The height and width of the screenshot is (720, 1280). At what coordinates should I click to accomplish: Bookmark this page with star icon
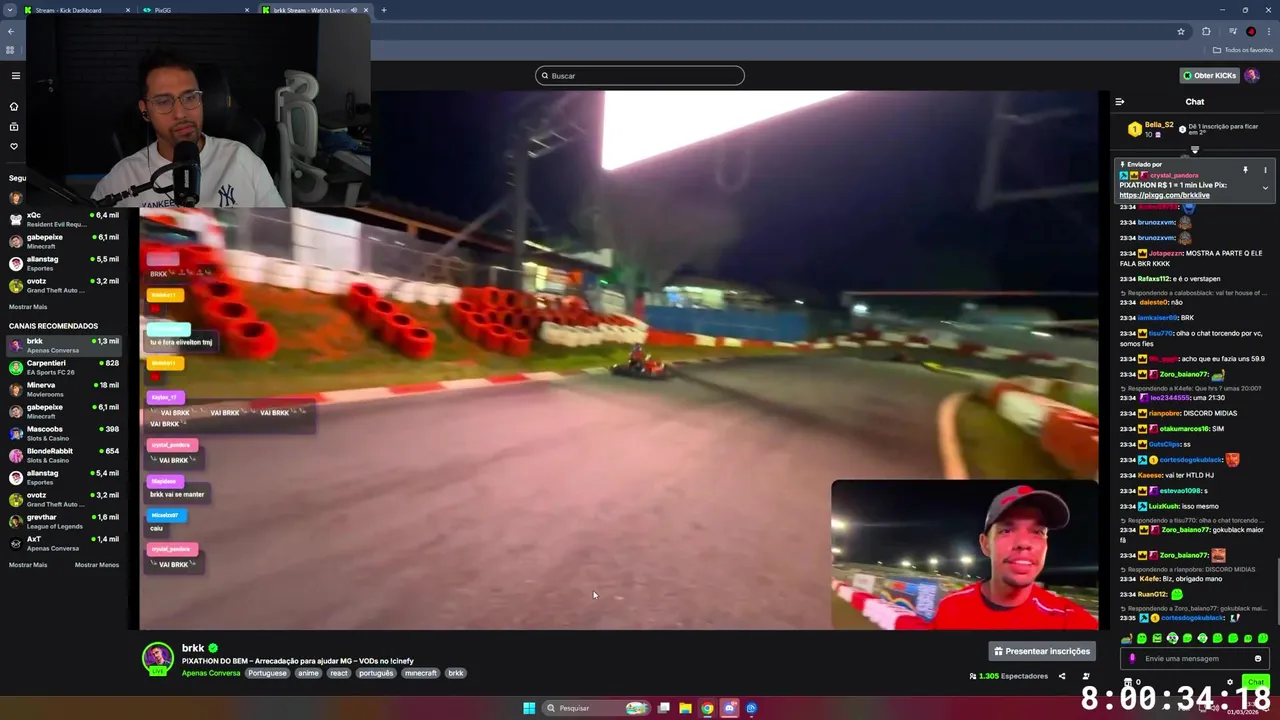pos(1181,31)
